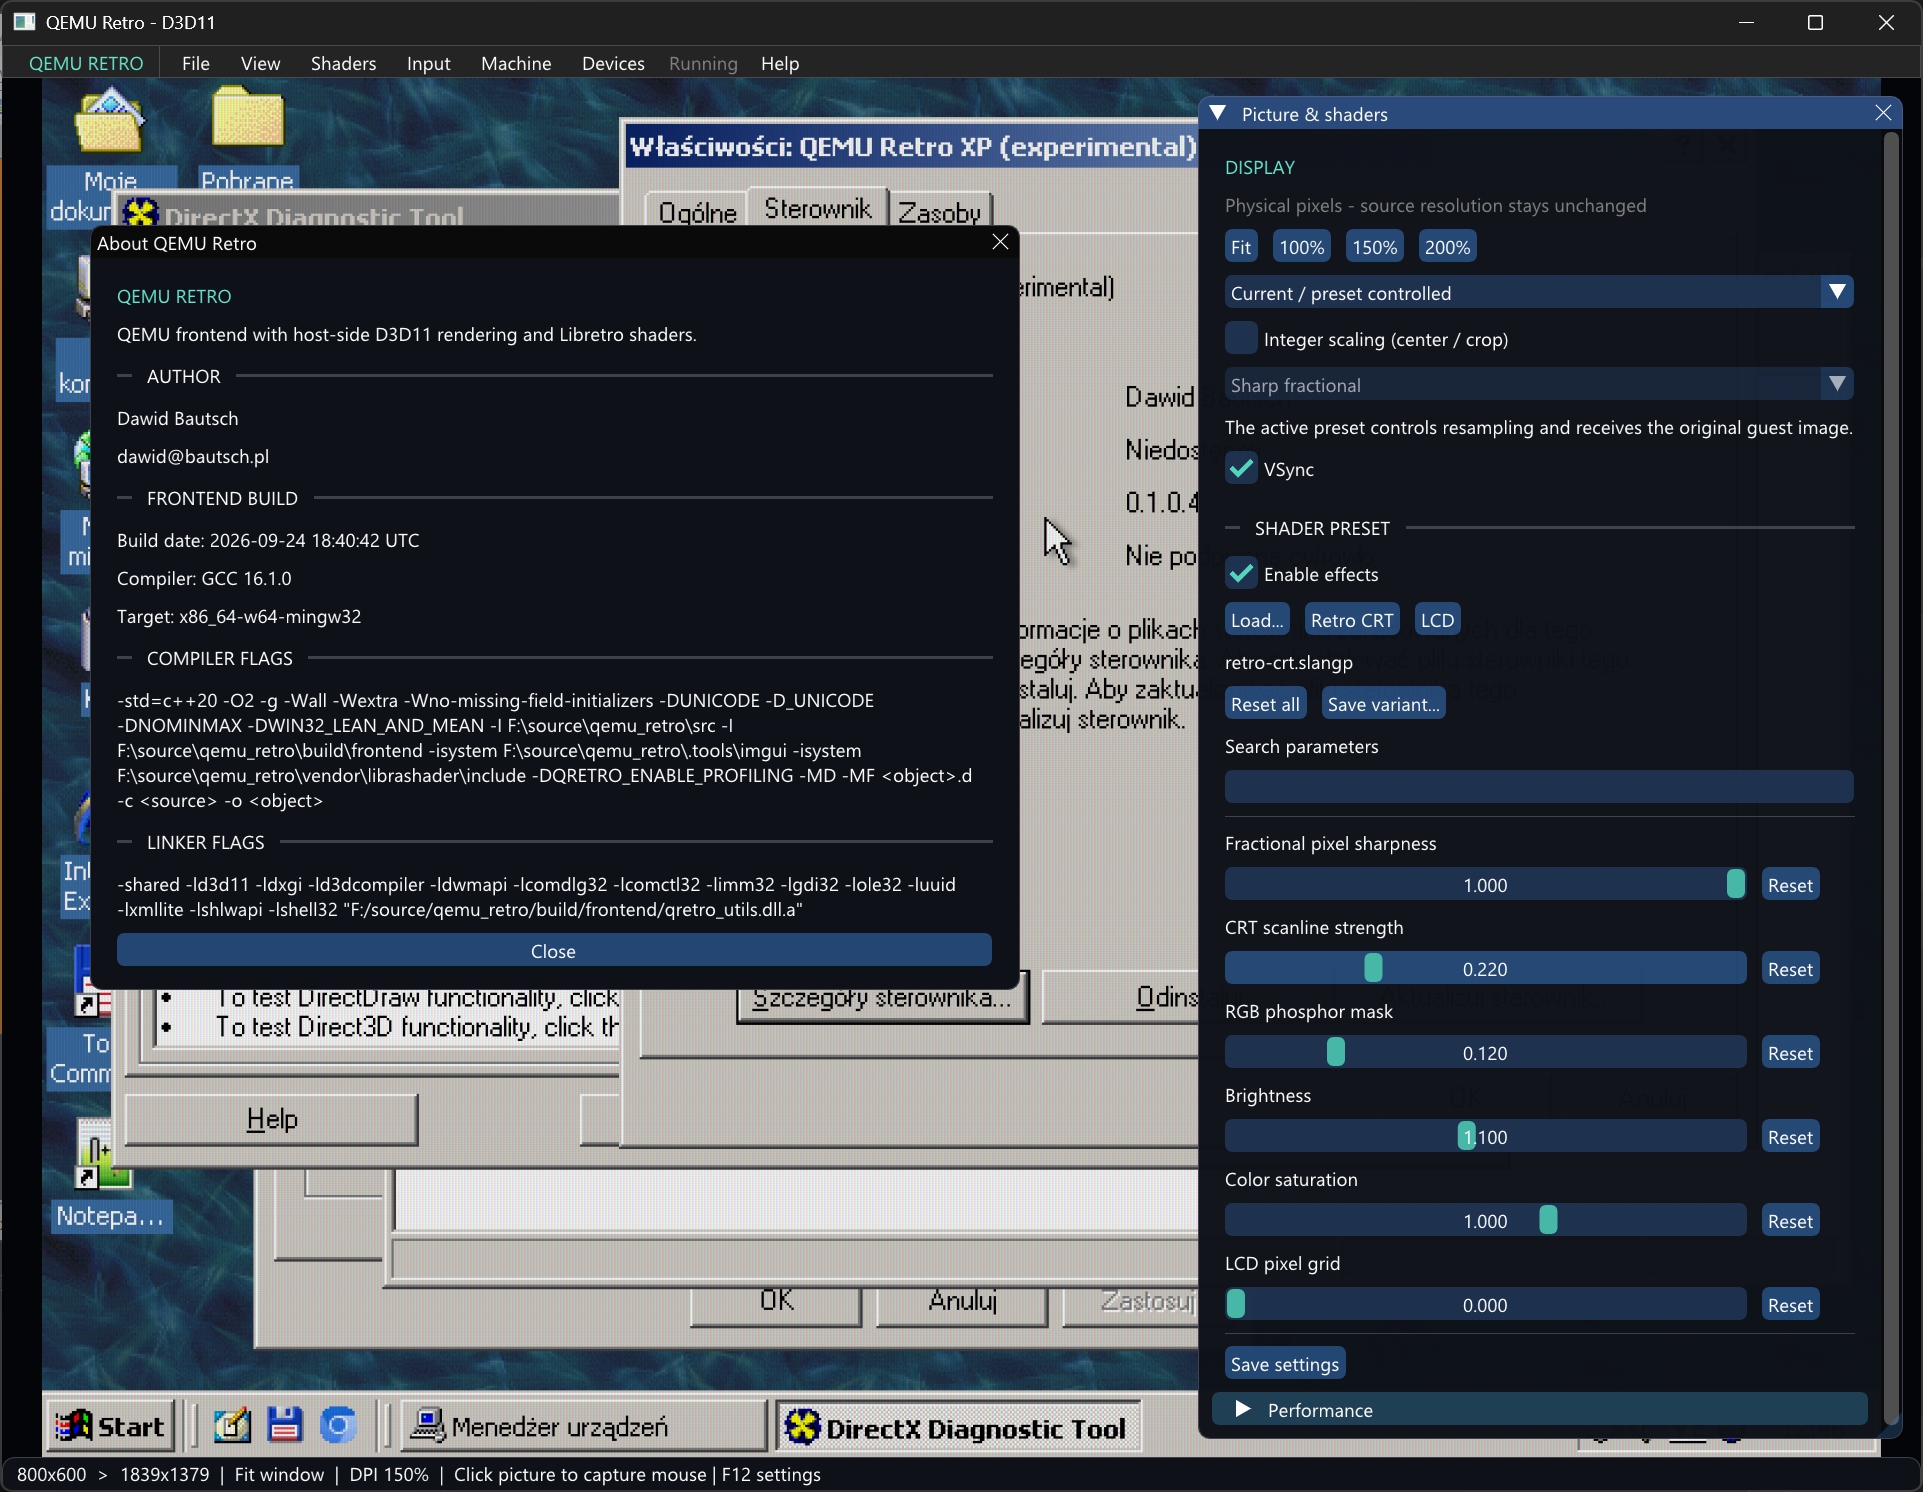Click Load... shader preset button

click(1257, 619)
